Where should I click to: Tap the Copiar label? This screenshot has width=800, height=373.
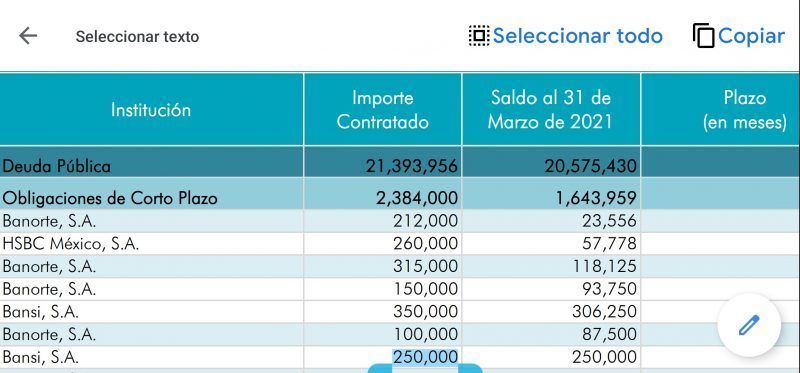tap(751, 36)
